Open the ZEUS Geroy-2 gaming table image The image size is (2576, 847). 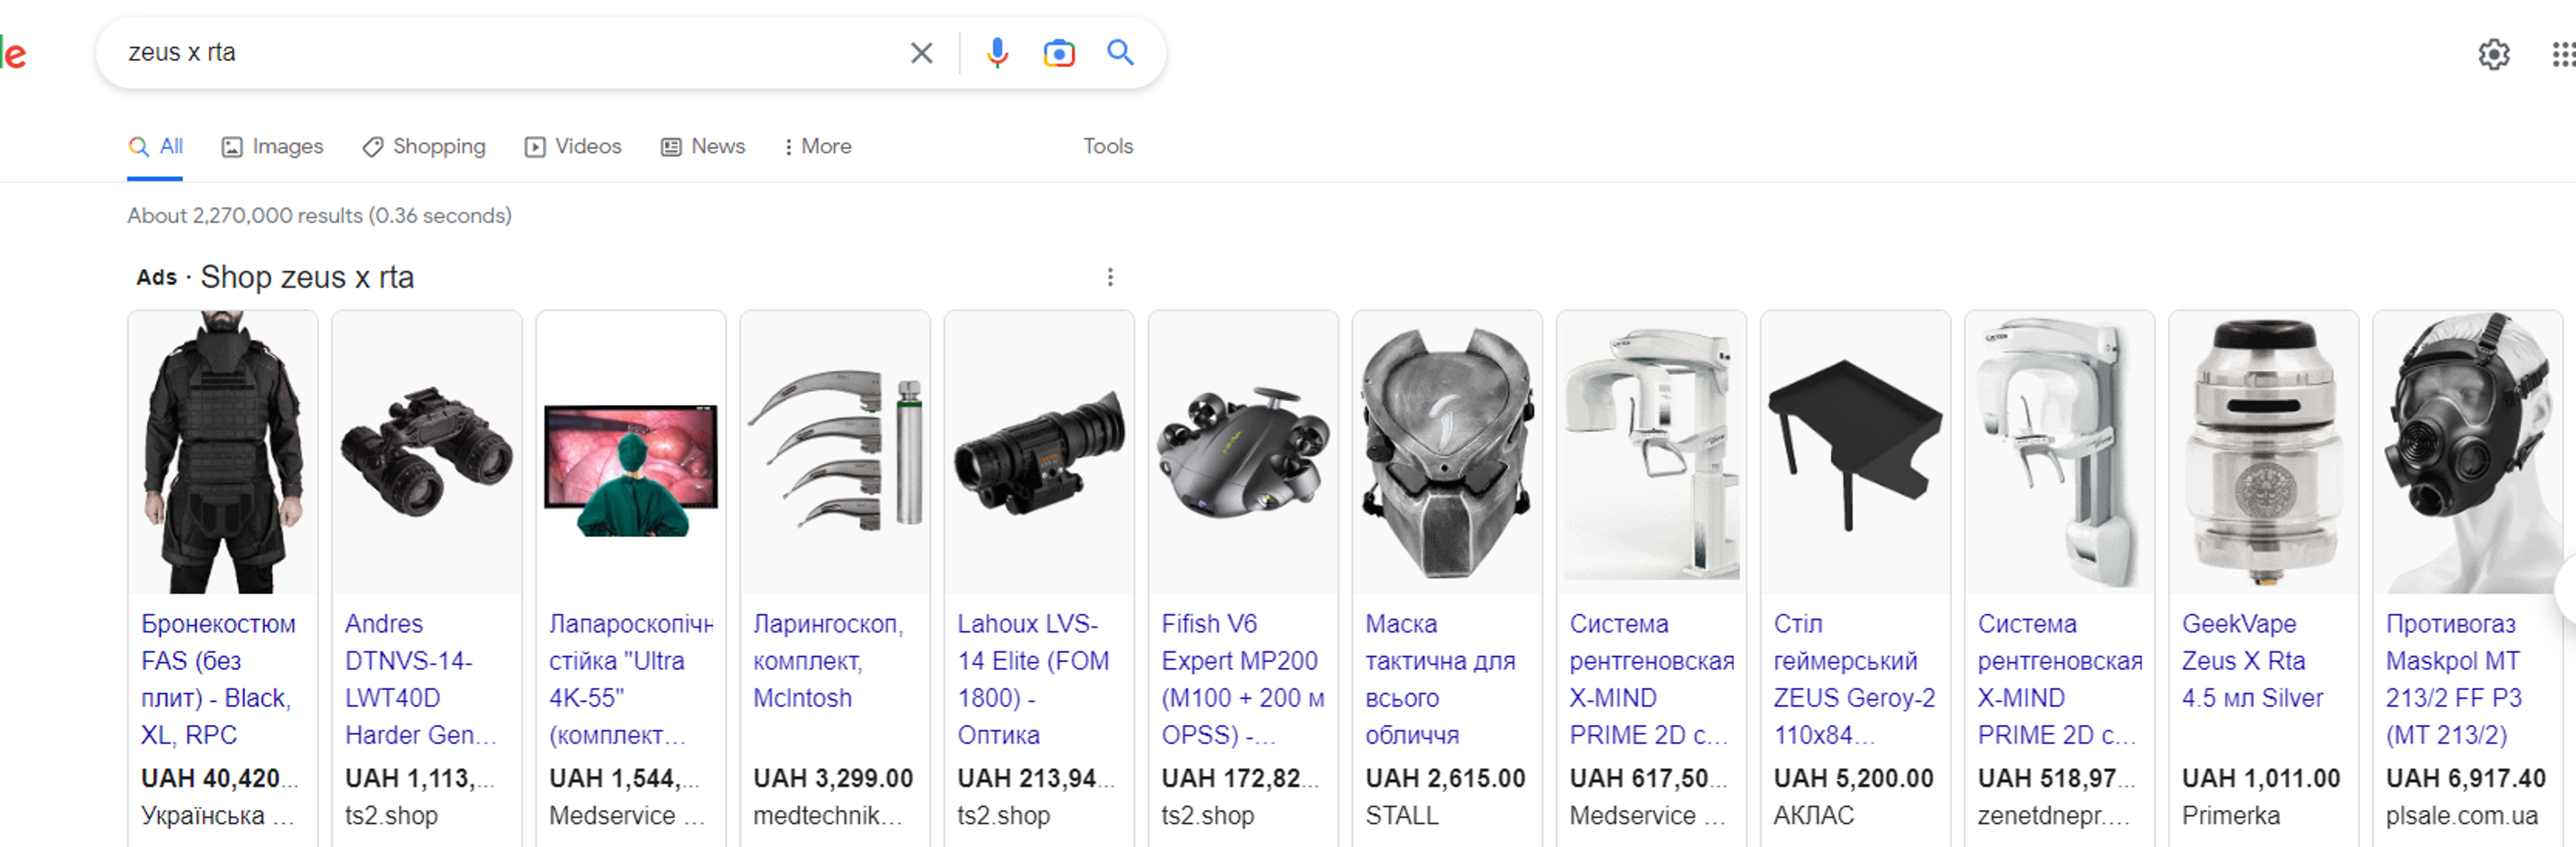pyautogui.click(x=1855, y=452)
